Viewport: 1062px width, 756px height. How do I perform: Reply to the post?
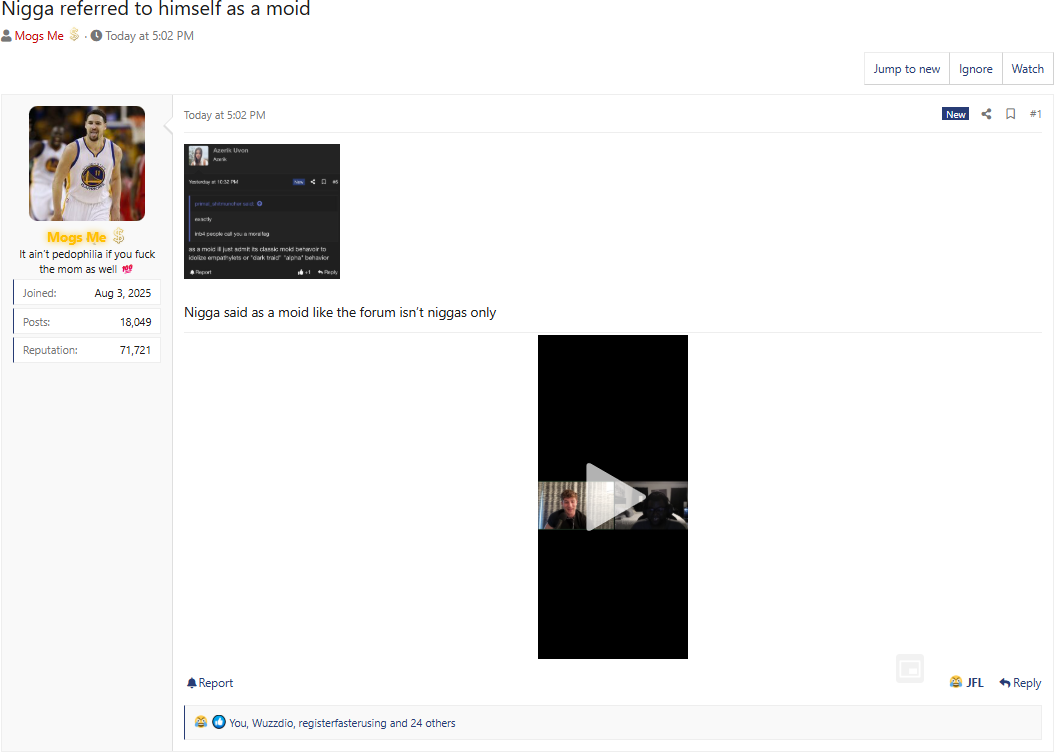click(1020, 684)
